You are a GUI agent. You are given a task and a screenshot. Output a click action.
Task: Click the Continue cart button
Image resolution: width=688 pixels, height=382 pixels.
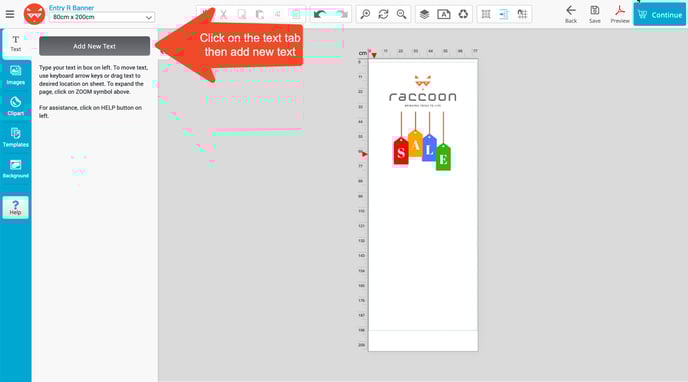tap(659, 14)
